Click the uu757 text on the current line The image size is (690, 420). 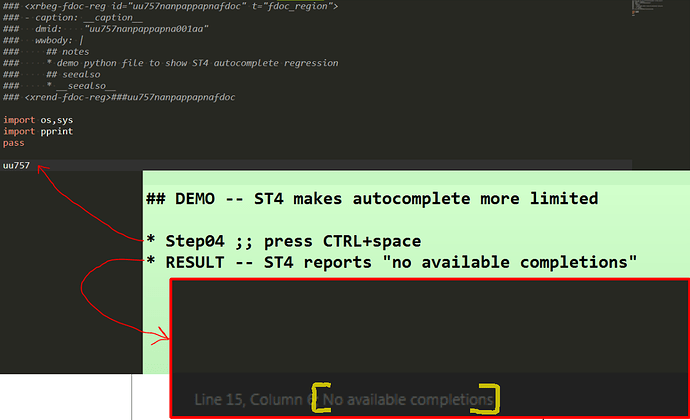16,165
